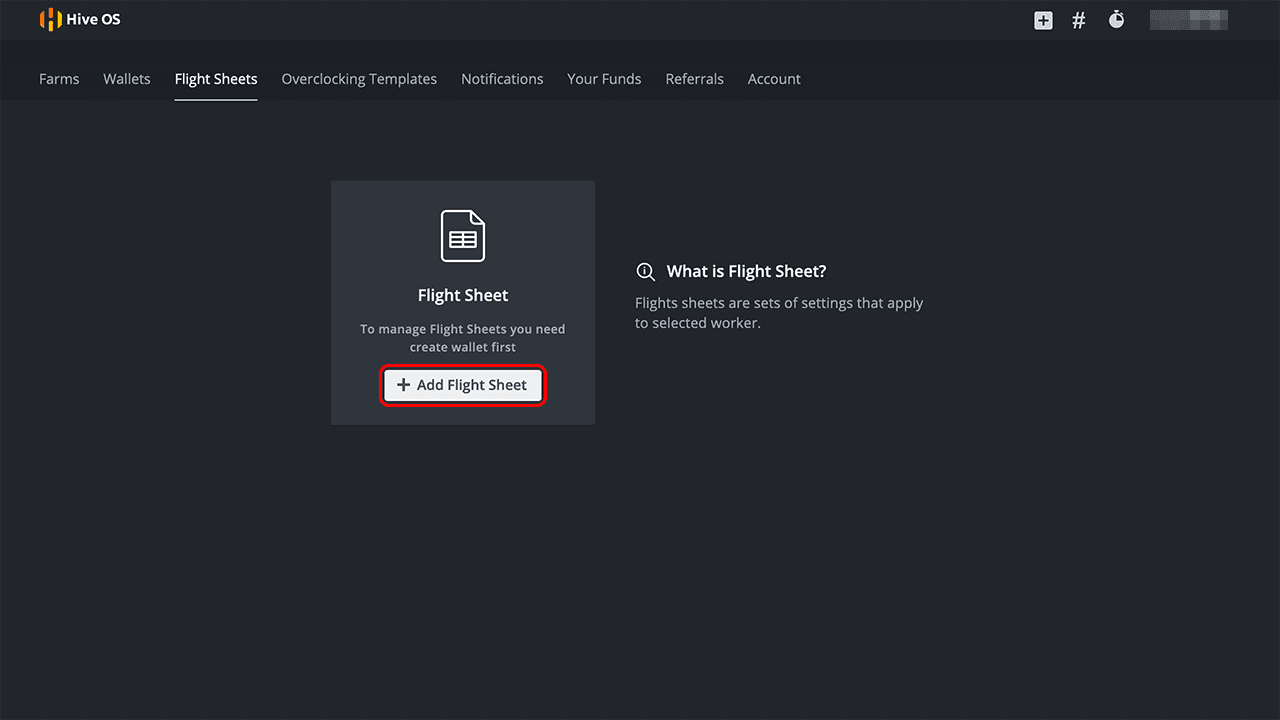Image resolution: width=1280 pixels, height=720 pixels.
Task: View the Your Funds tab
Action: pos(604,79)
